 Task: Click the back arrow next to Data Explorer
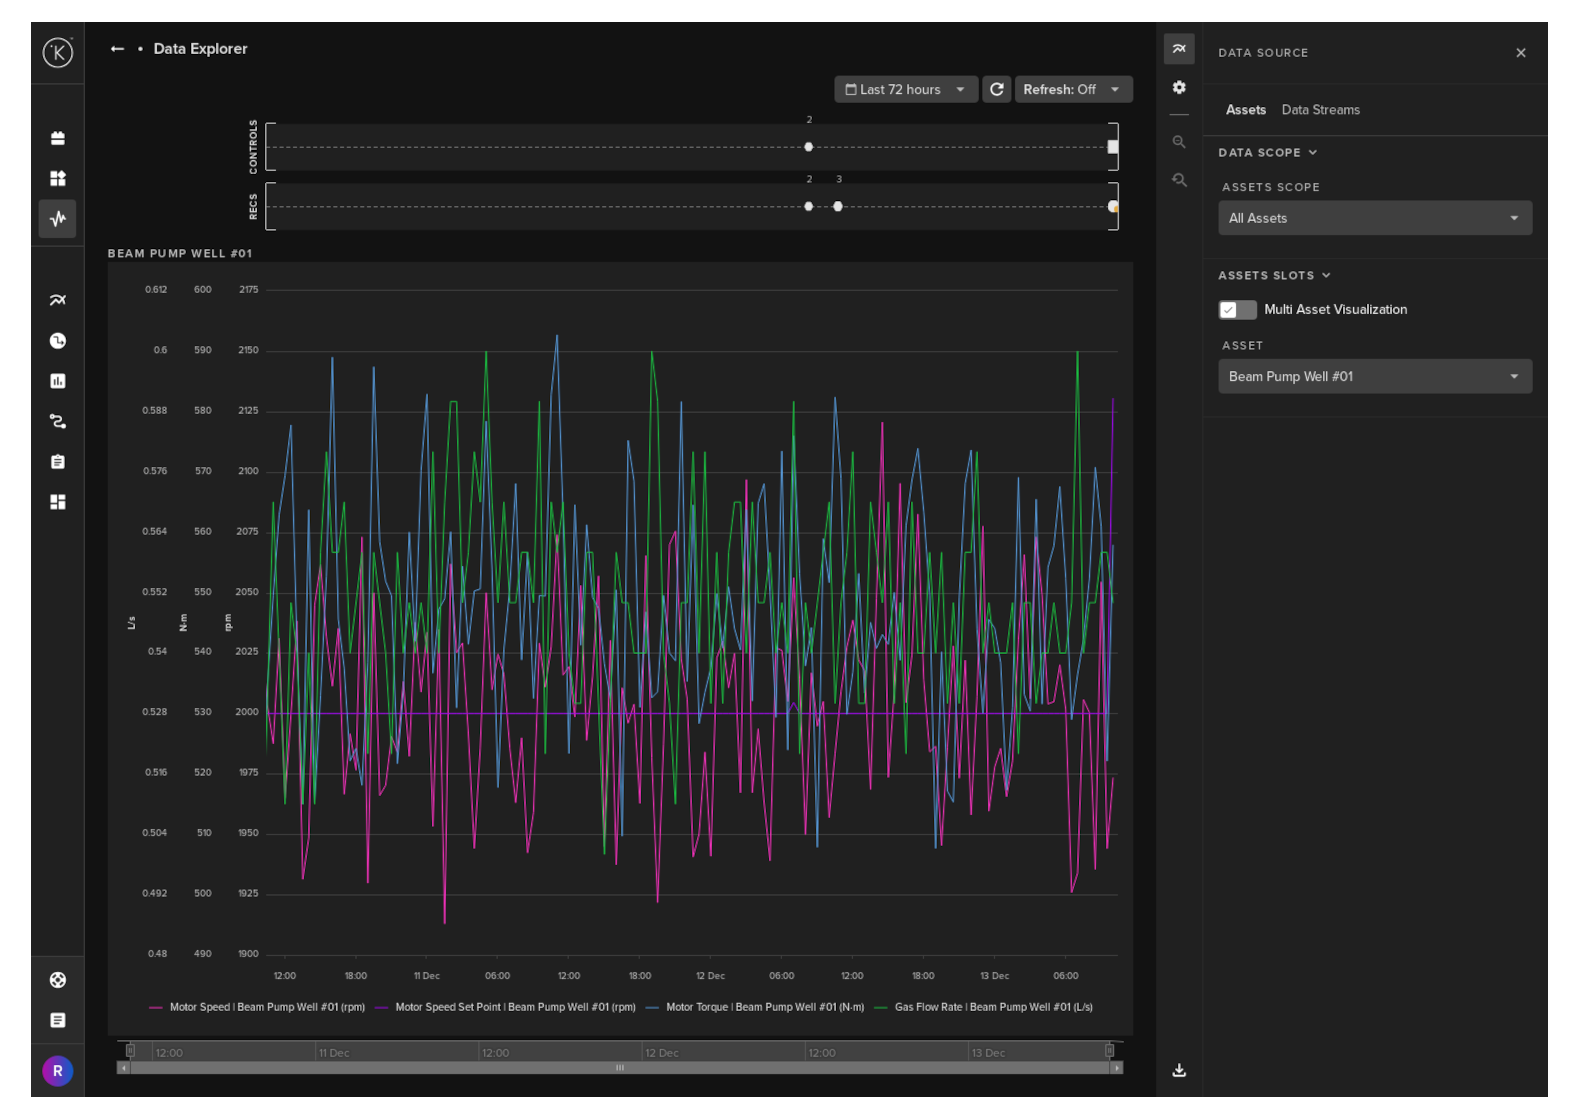pyautogui.click(x=117, y=49)
